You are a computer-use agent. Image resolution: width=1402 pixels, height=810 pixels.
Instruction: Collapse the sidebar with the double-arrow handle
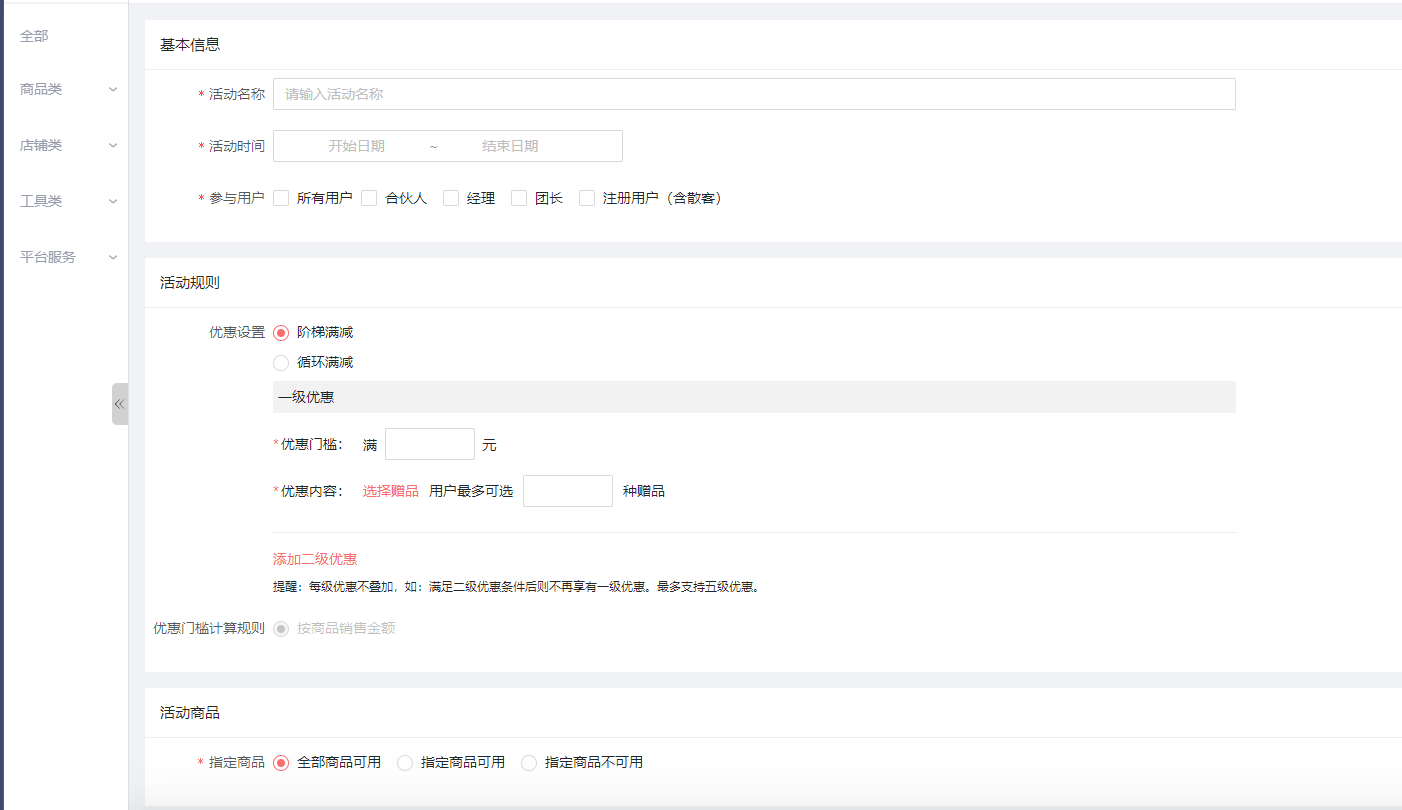pos(119,404)
